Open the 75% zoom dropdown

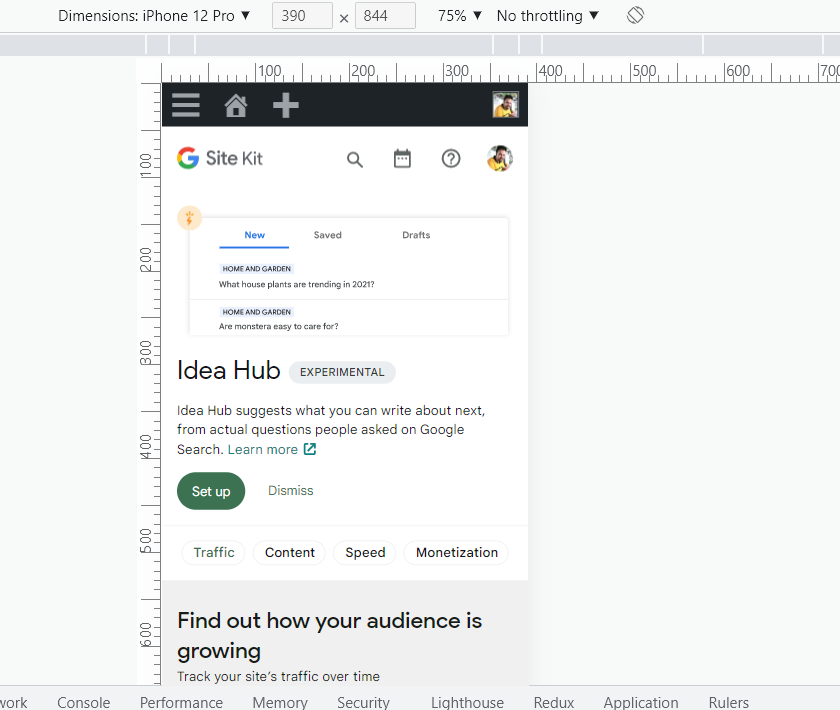tap(460, 16)
